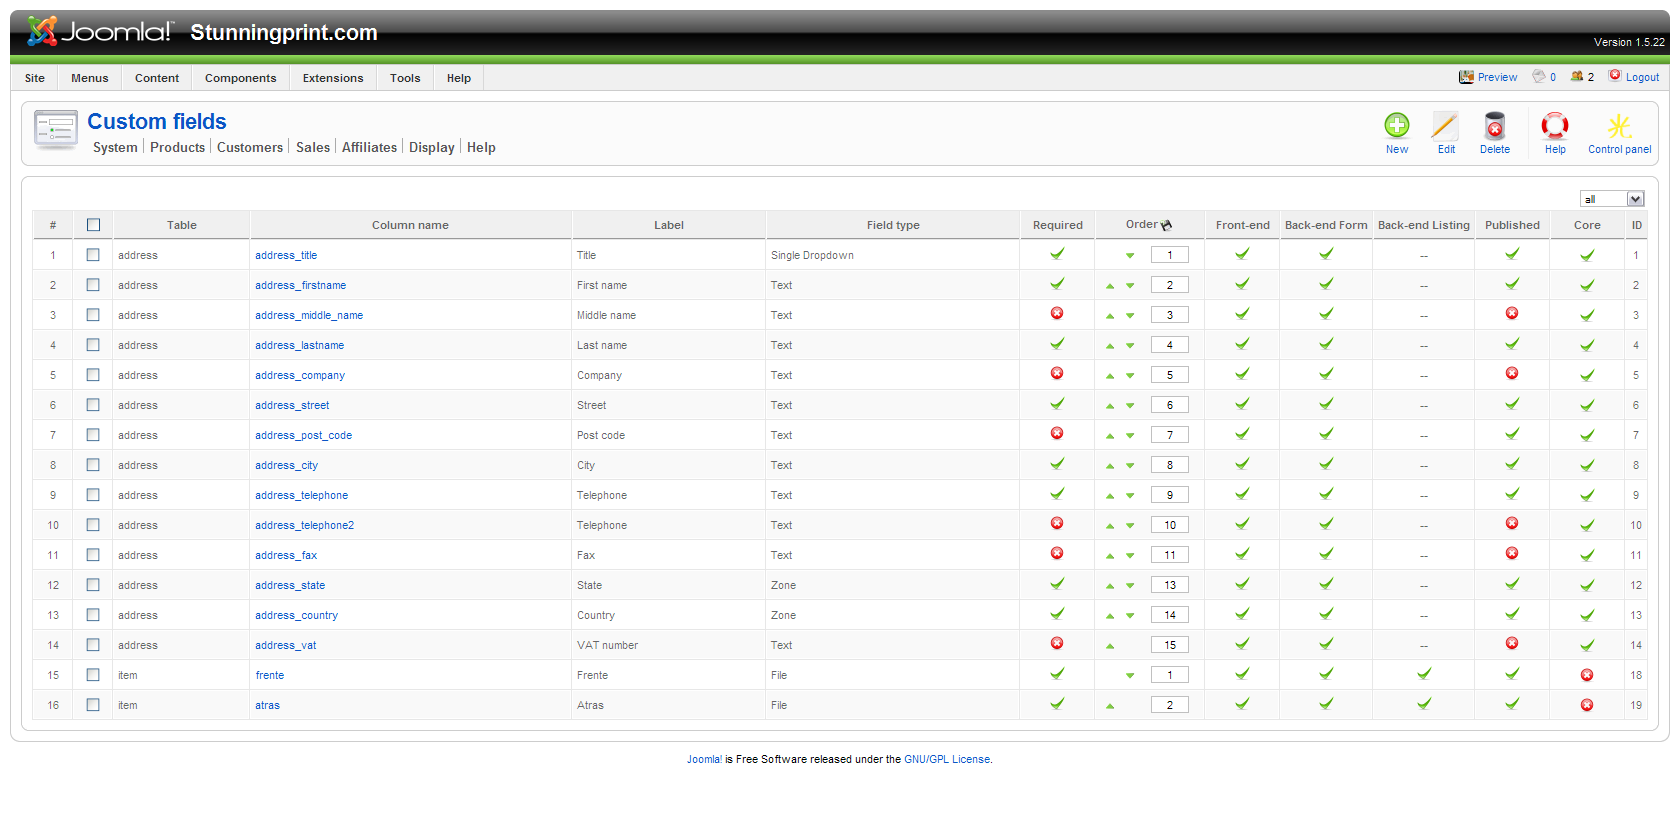The image size is (1680, 828).
Task: Expand the Display submenu
Action: pyautogui.click(x=431, y=147)
